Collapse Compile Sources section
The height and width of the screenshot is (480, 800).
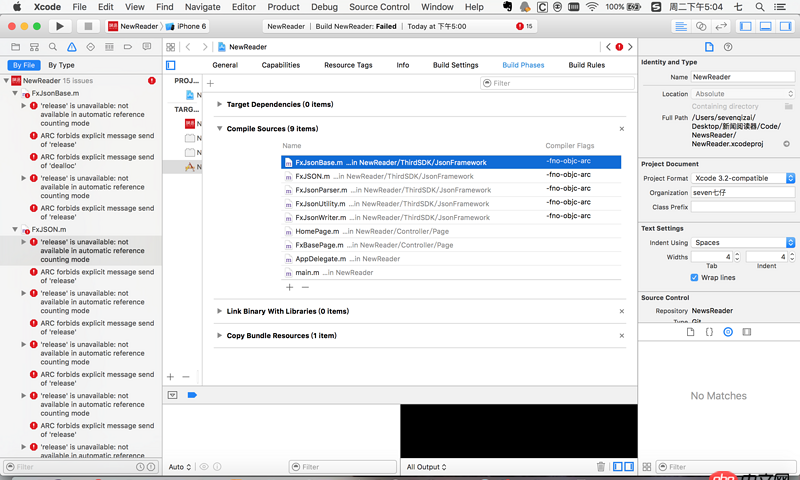click(x=219, y=129)
